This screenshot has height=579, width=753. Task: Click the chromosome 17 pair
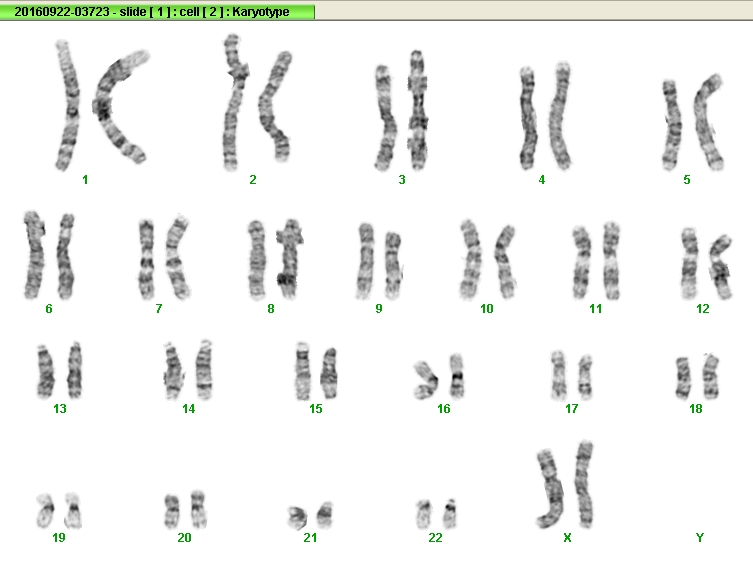571,375
